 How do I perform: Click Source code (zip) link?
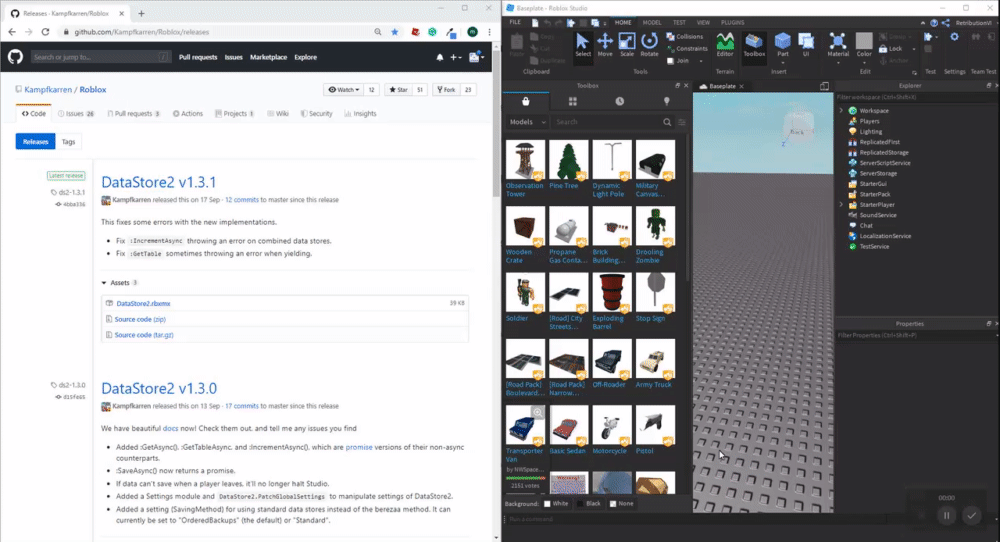[140, 319]
